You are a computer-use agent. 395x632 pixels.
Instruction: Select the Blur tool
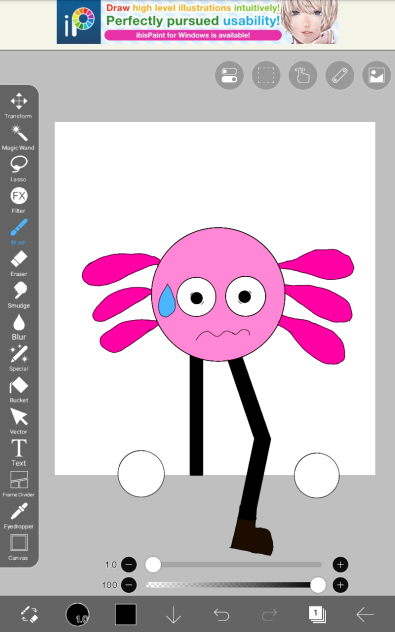tap(19, 326)
